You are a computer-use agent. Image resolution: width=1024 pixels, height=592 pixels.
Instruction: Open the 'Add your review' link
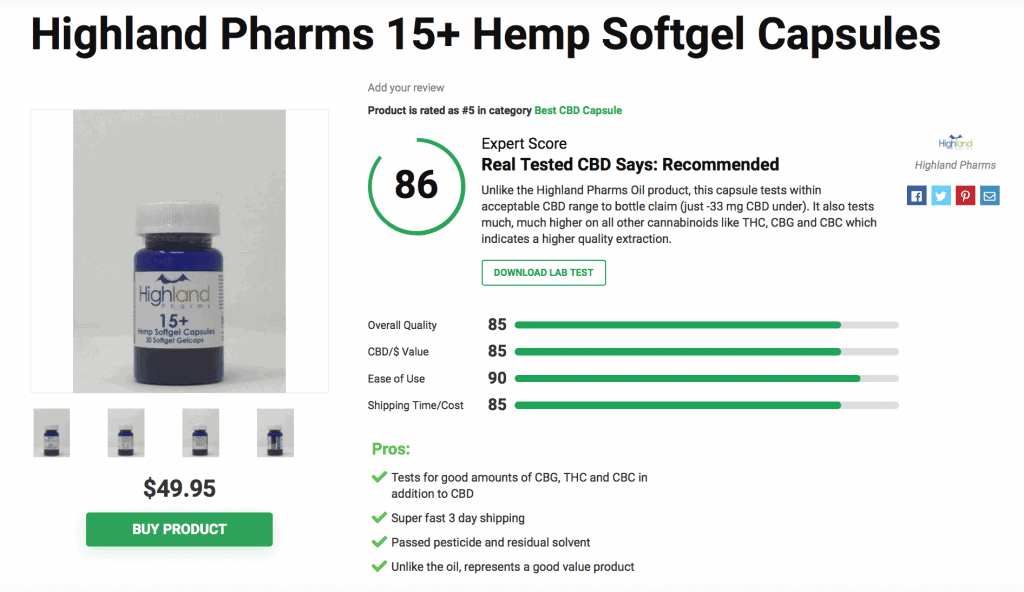(x=405, y=87)
